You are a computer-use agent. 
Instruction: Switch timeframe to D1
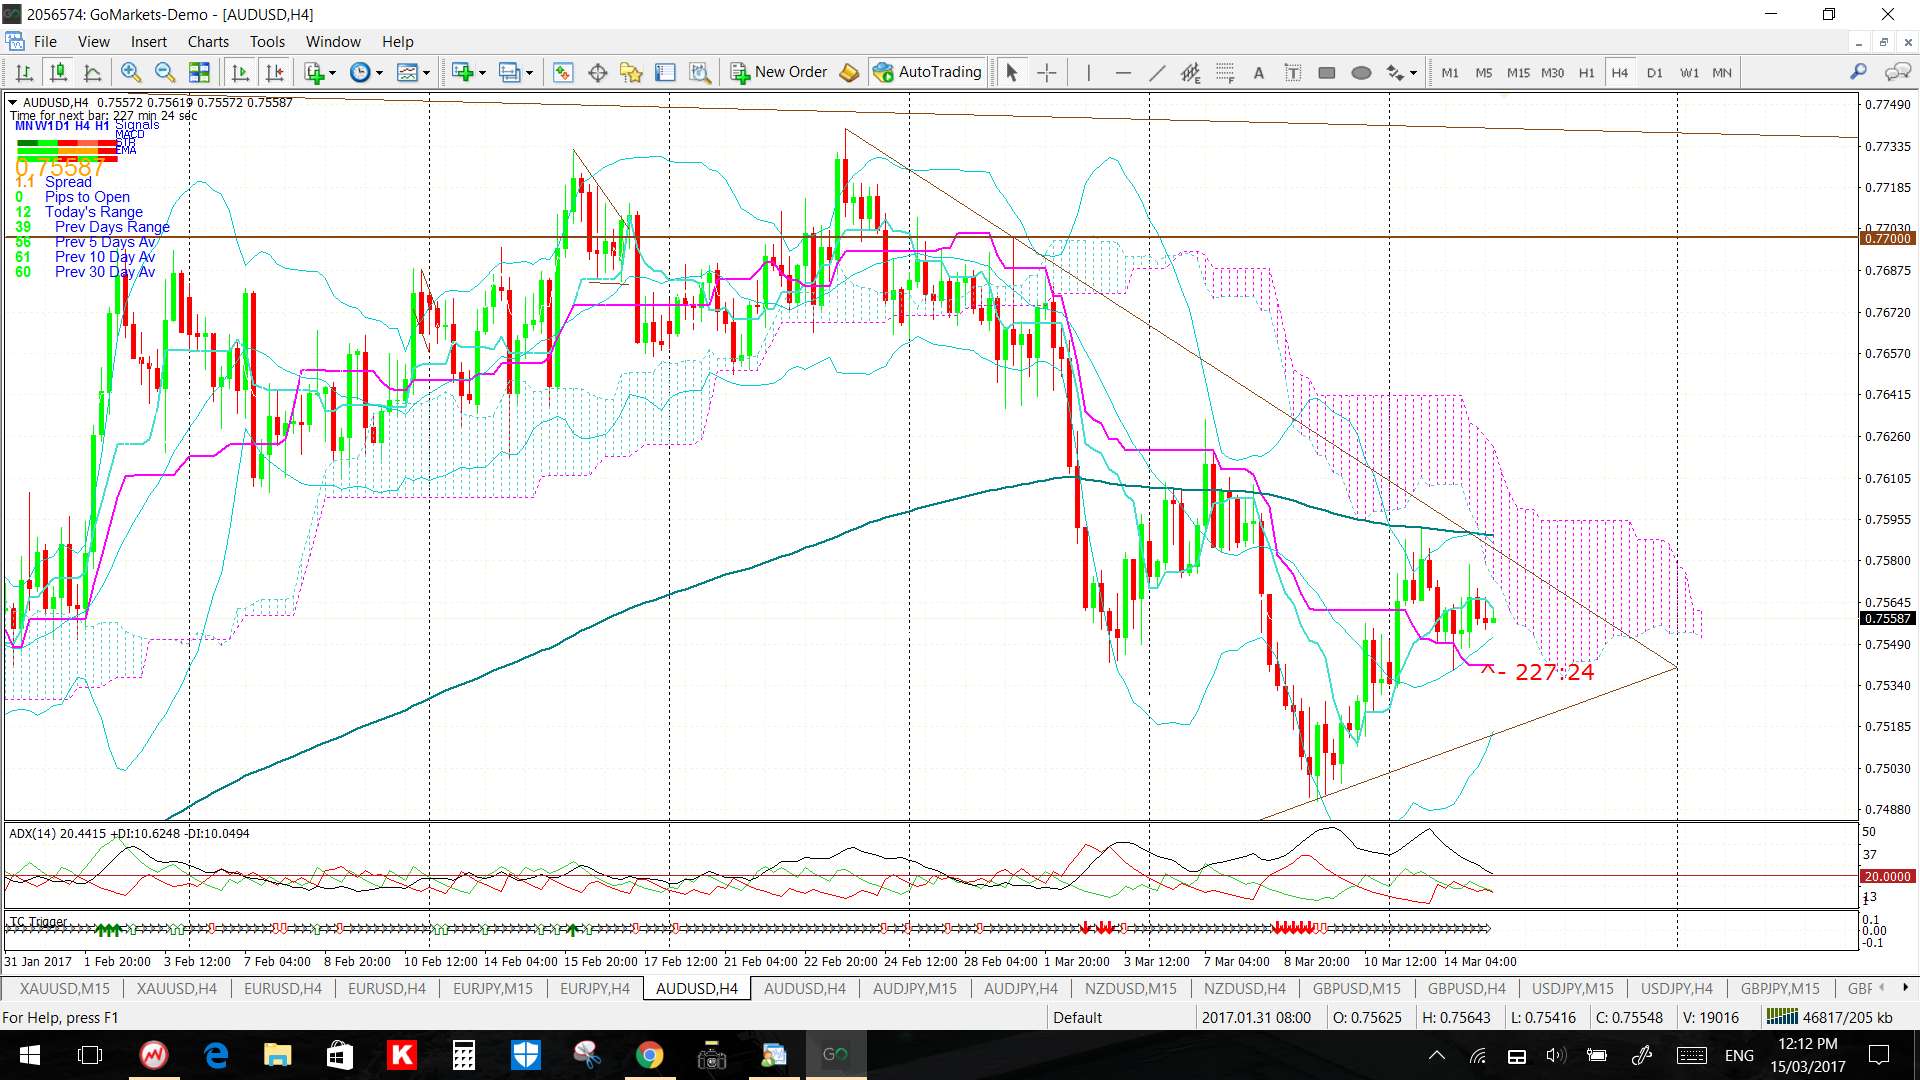[1654, 72]
